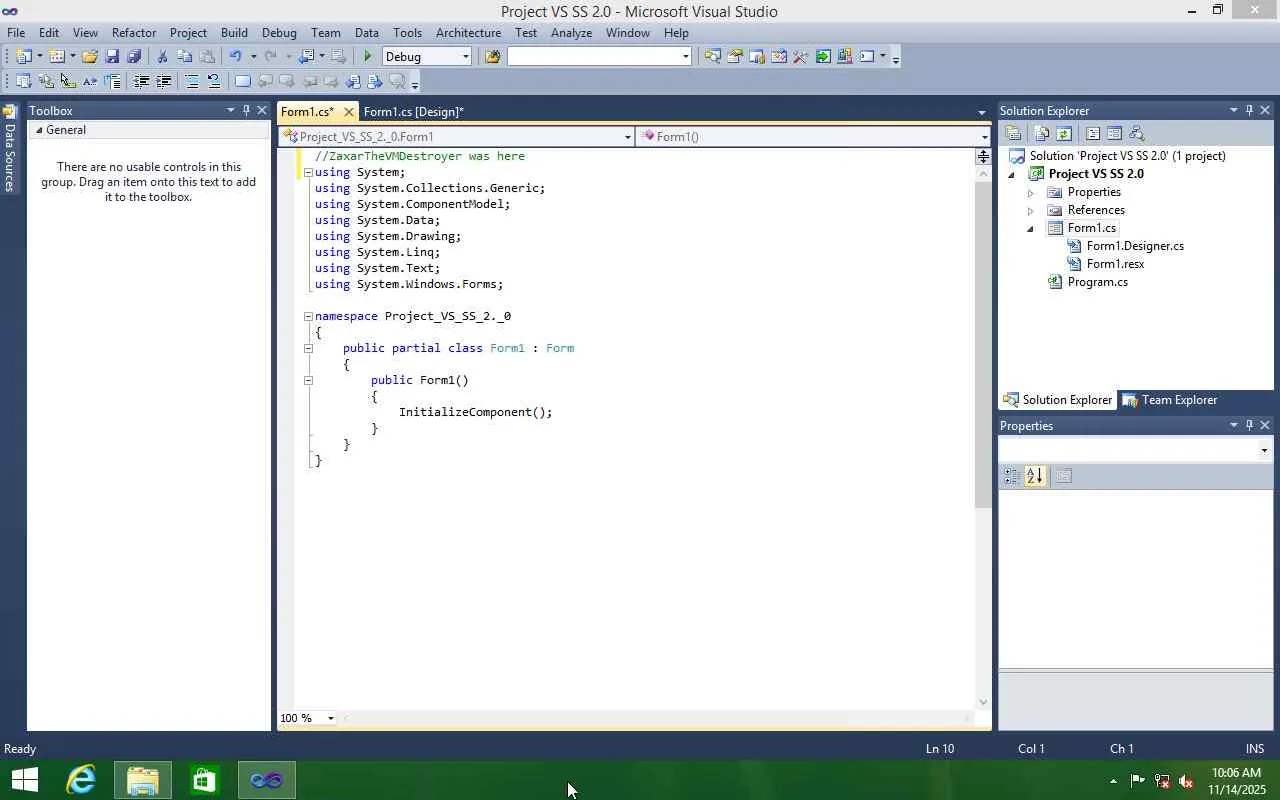Open the Analyze menu
Screen dimensions: 1280x800
[571, 32]
